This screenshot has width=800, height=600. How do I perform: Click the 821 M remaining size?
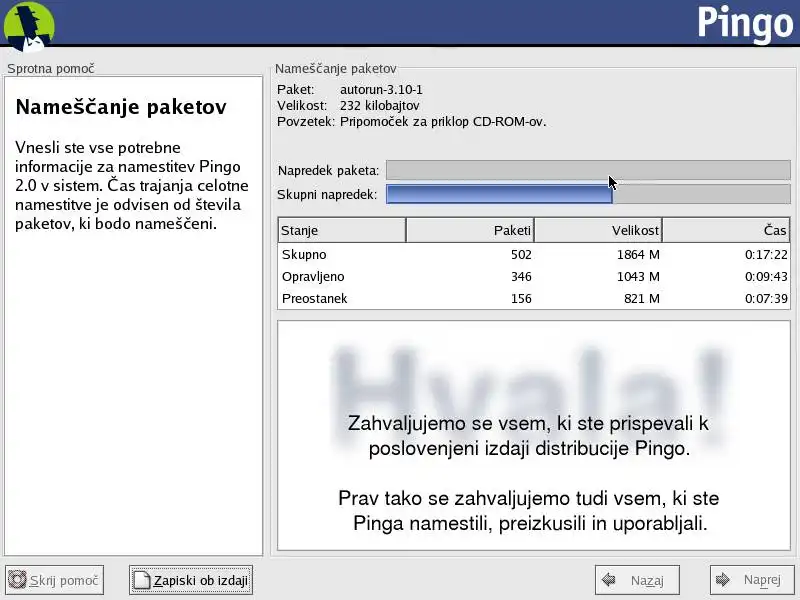pos(642,298)
